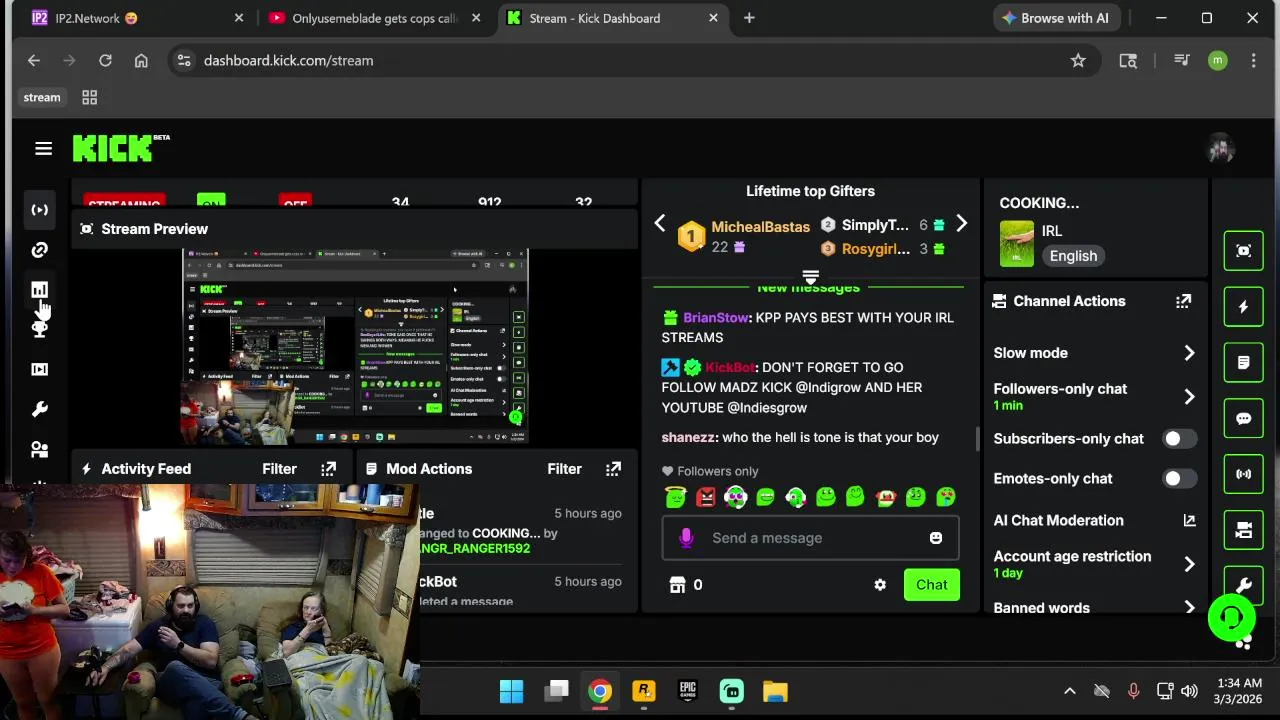Click the green Chat send button
The height and width of the screenshot is (720, 1280).
(932, 585)
